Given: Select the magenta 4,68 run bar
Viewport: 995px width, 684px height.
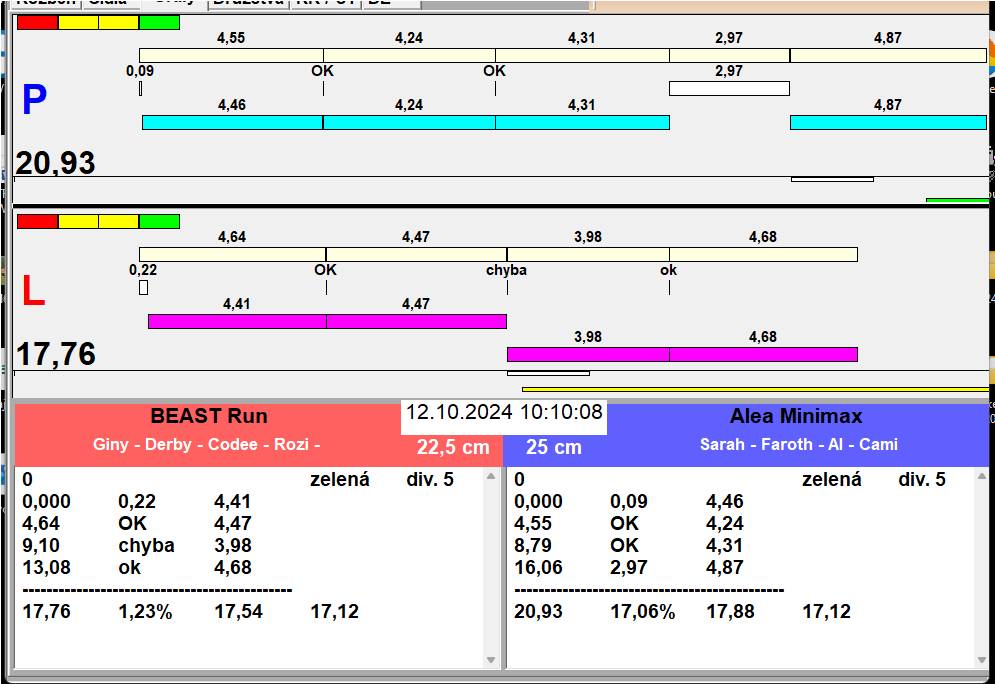Looking at the screenshot, I should [763, 354].
